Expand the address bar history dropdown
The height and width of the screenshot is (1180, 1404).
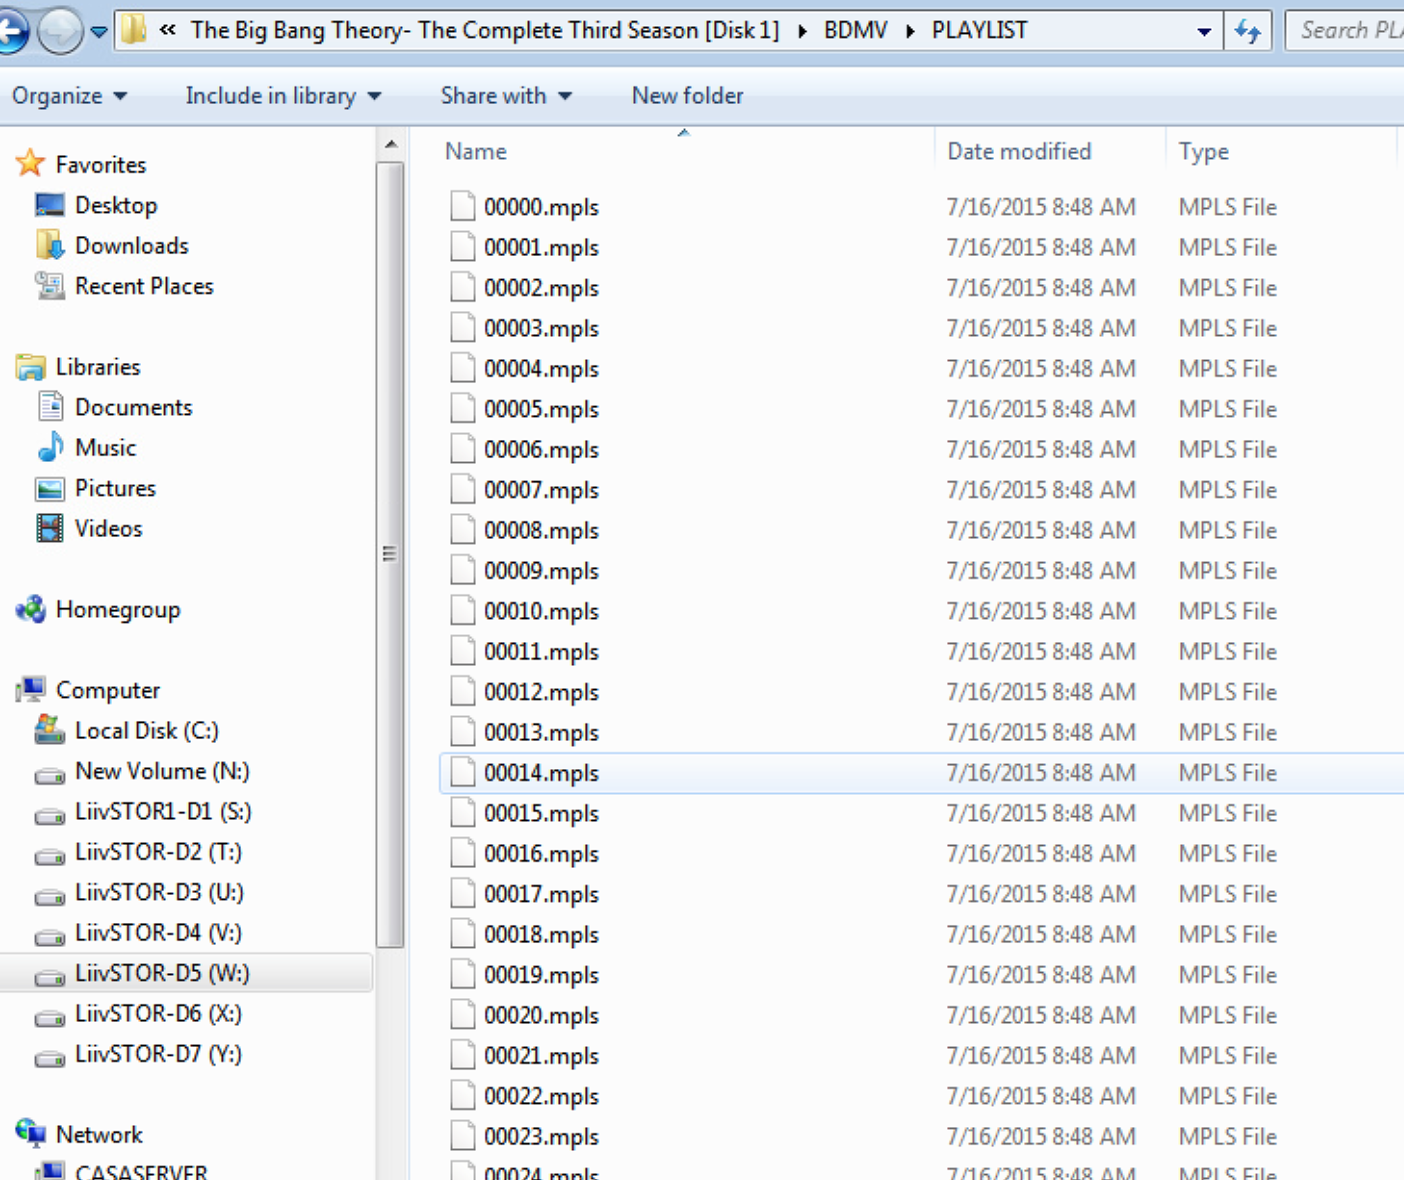pos(1205,31)
